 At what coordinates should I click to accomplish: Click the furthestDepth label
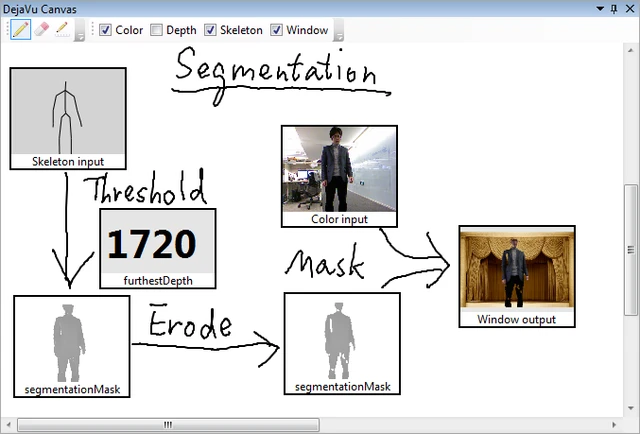(158, 281)
